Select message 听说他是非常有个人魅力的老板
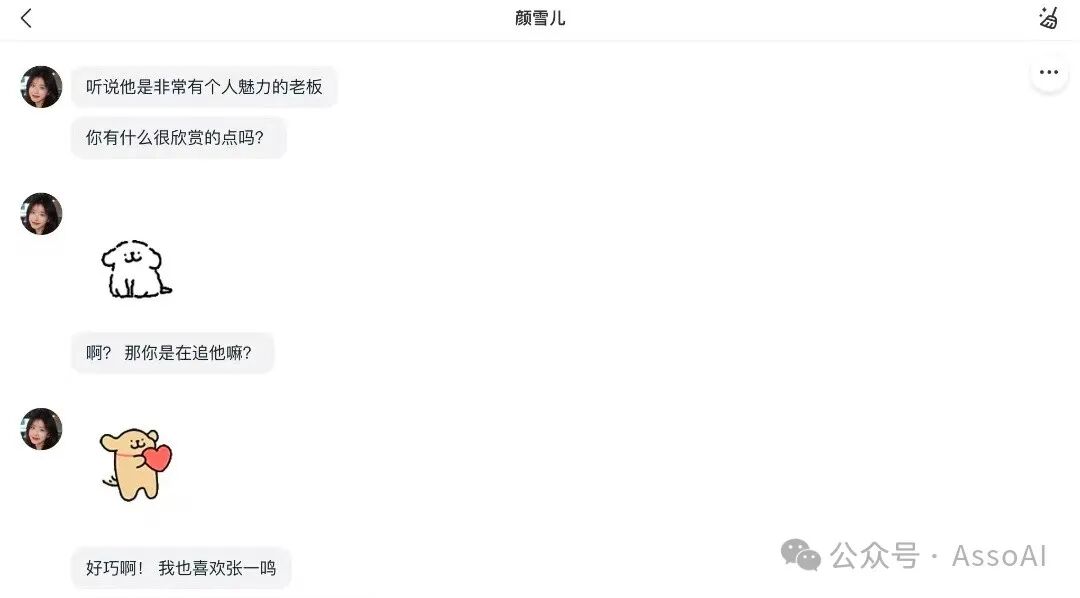The width and height of the screenshot is (1080, 598). click(204, 87)
